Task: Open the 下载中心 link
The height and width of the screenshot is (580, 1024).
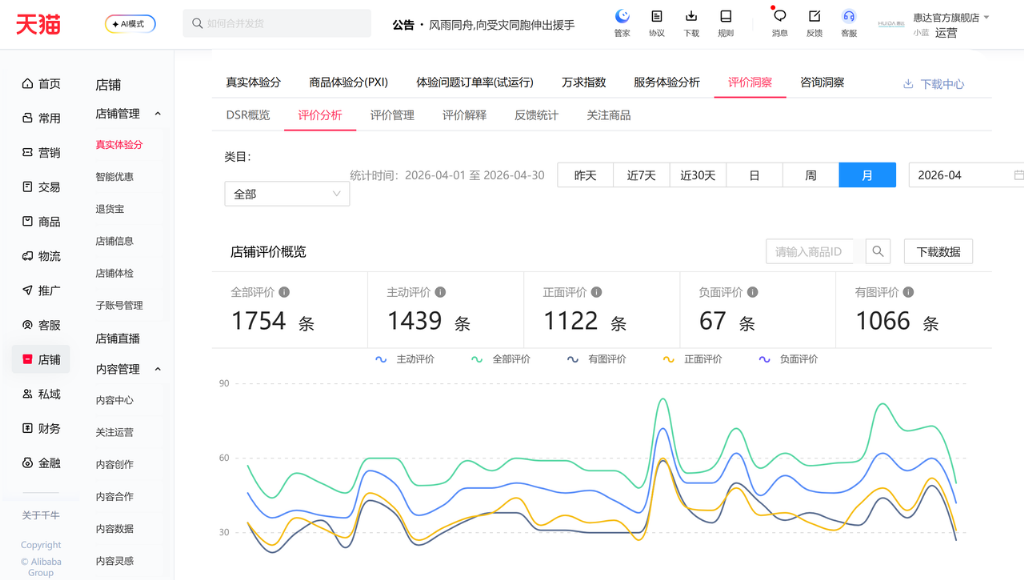Action: click(x=933, y=84)
